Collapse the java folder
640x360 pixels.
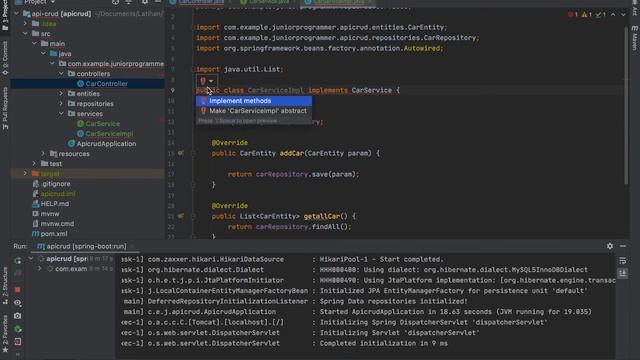[x=43, y=53]
